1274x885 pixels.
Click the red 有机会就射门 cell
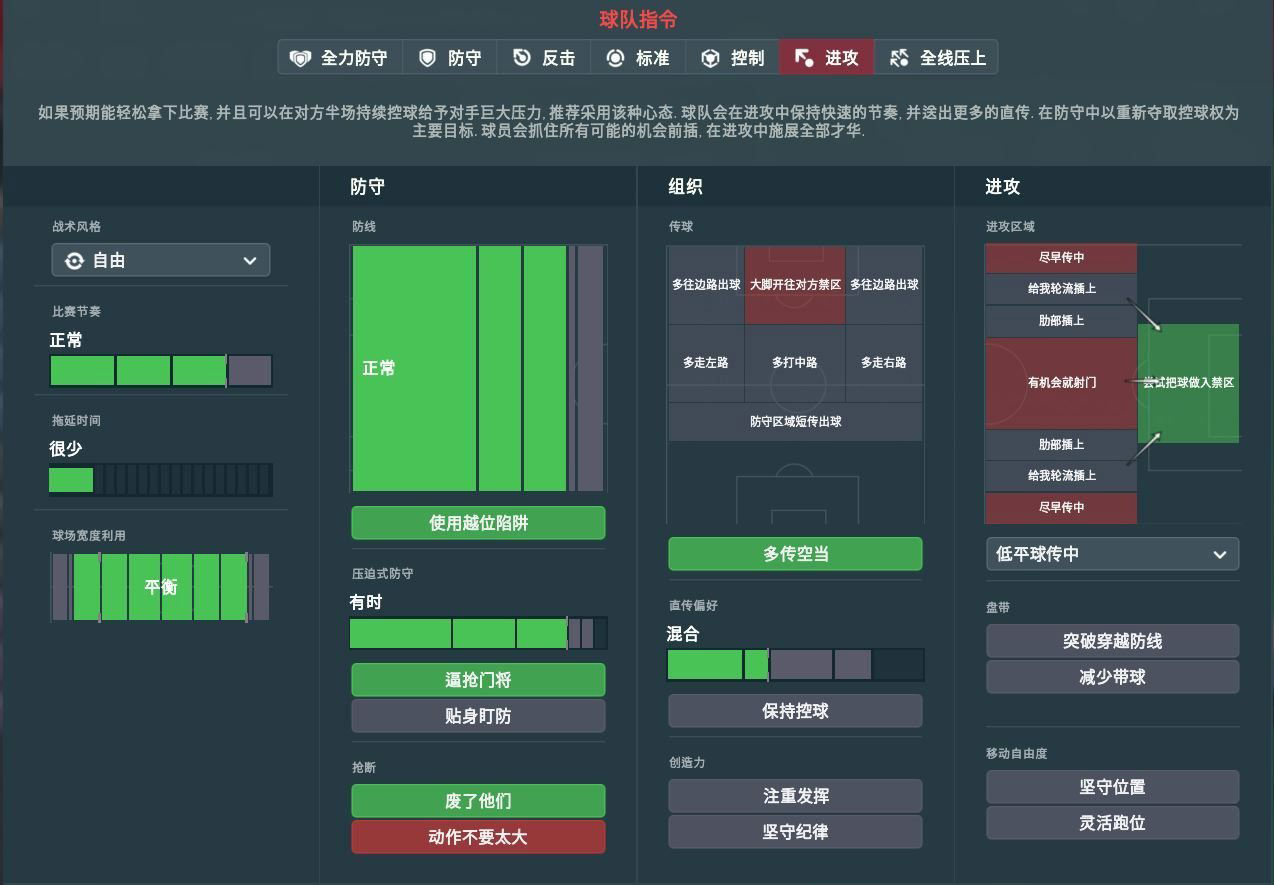click(x=1061, y=383)
